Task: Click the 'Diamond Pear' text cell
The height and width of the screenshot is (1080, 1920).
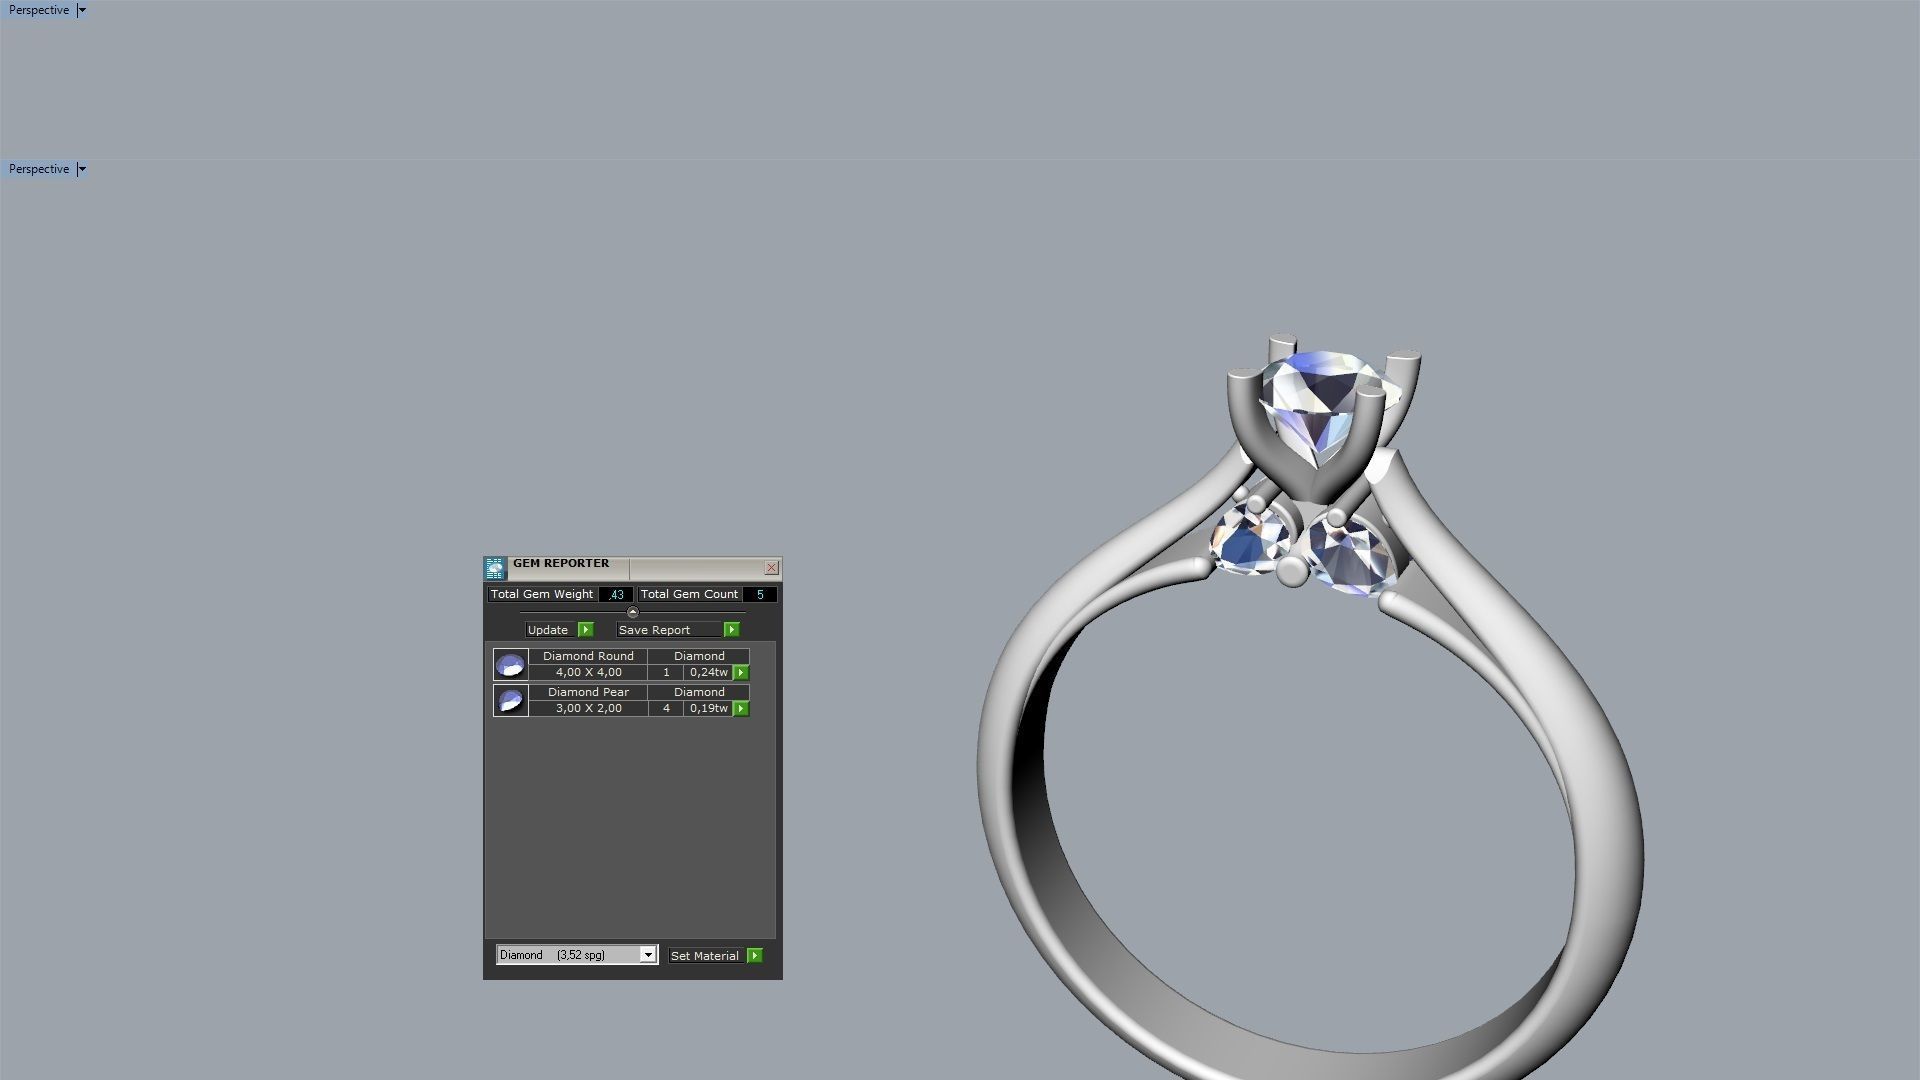Action: click(588, 692)
